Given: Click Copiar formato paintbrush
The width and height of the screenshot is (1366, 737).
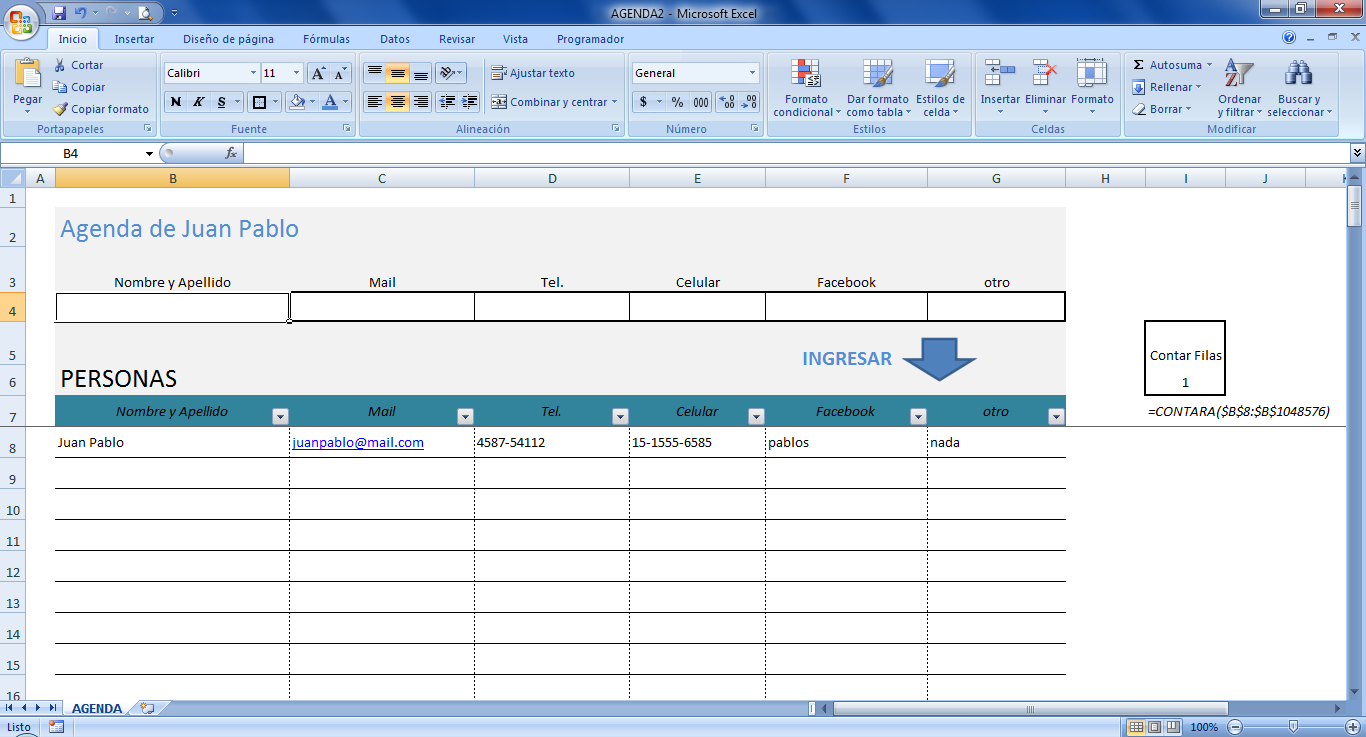Looking at the screenshot, I should (x=101, y=109).
